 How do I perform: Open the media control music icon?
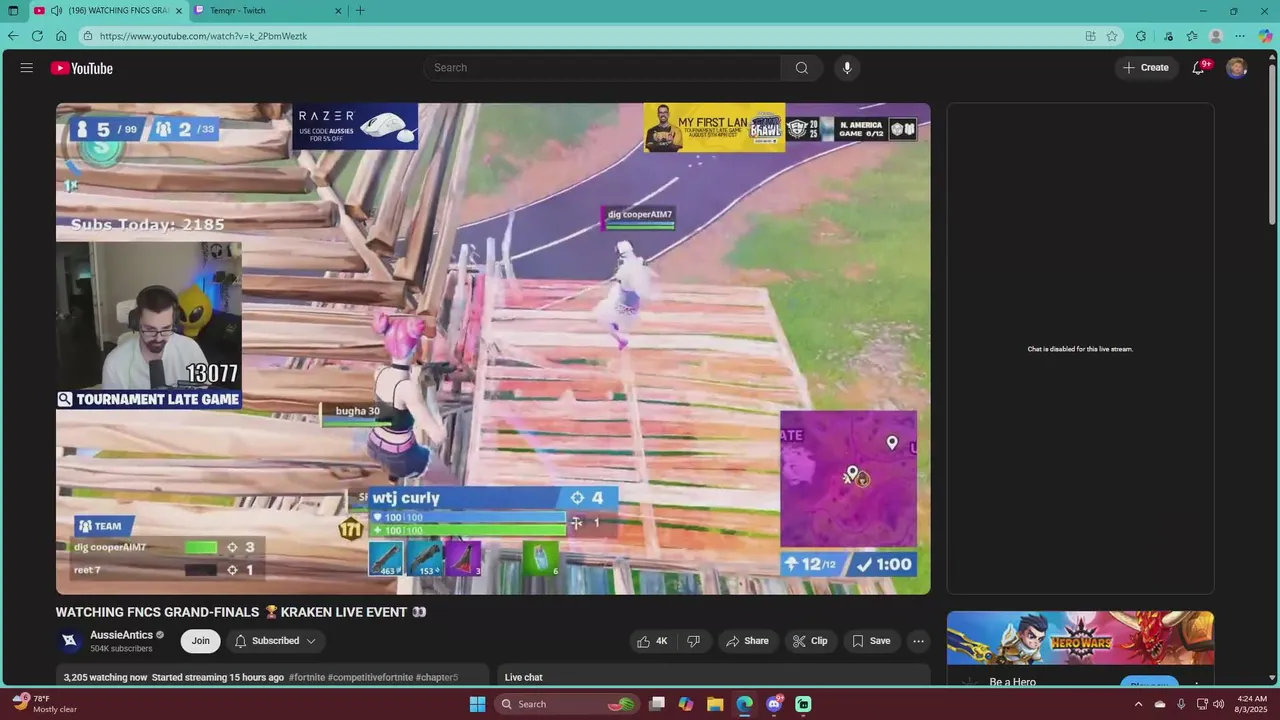[x=1168, y=36]
